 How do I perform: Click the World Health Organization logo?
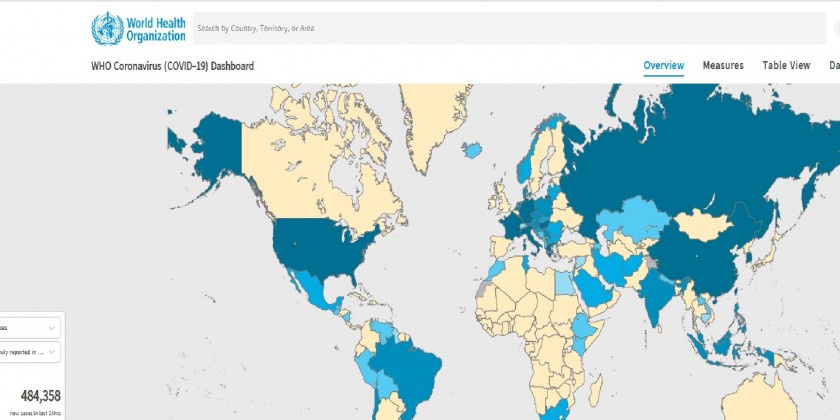pos(138,28)
